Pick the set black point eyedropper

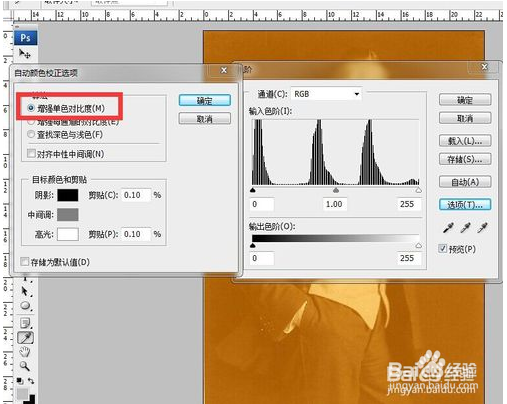[448, 228]
